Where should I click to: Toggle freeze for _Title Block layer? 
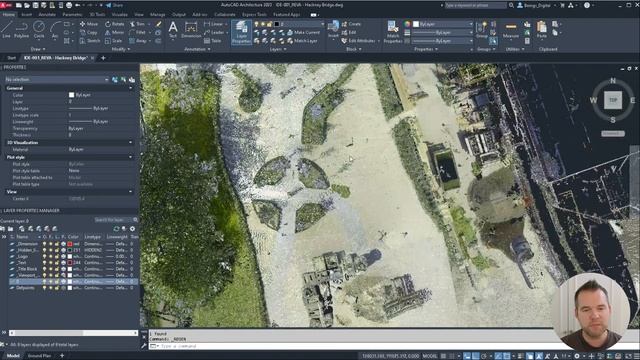[51, 269]
